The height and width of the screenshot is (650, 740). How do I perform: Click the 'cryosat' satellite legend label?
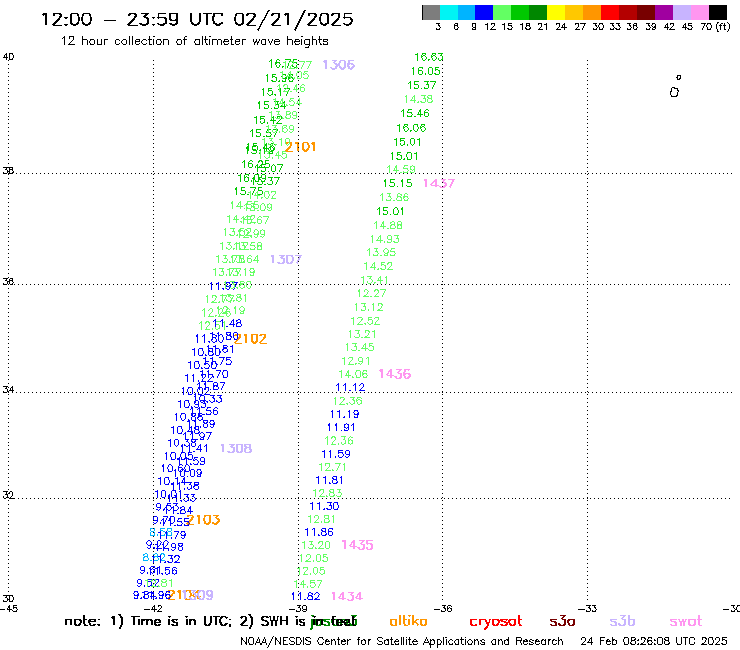click(x=496, y=622)
